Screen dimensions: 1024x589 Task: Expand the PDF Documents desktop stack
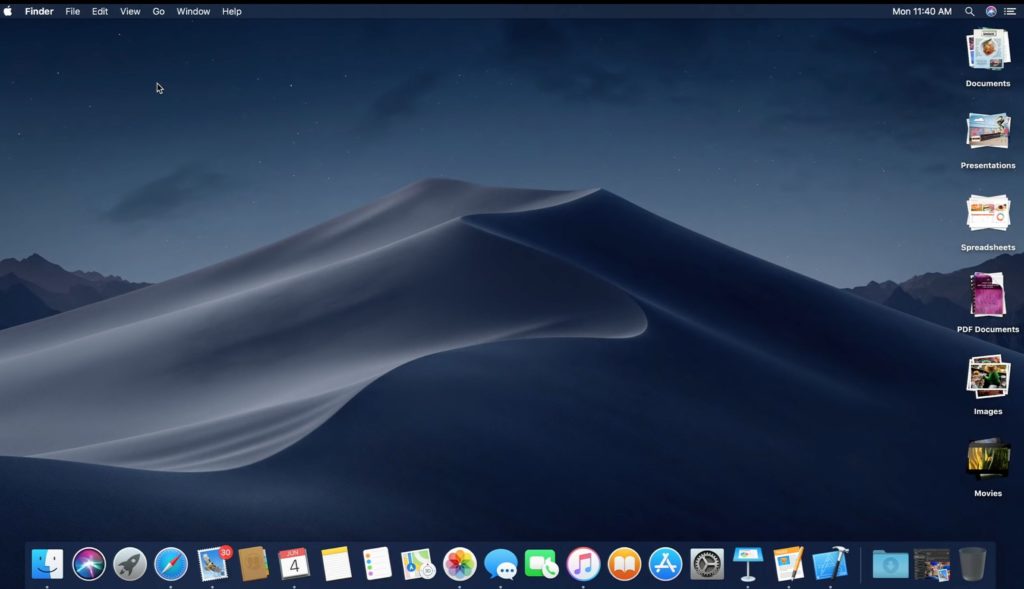(987, 296)
